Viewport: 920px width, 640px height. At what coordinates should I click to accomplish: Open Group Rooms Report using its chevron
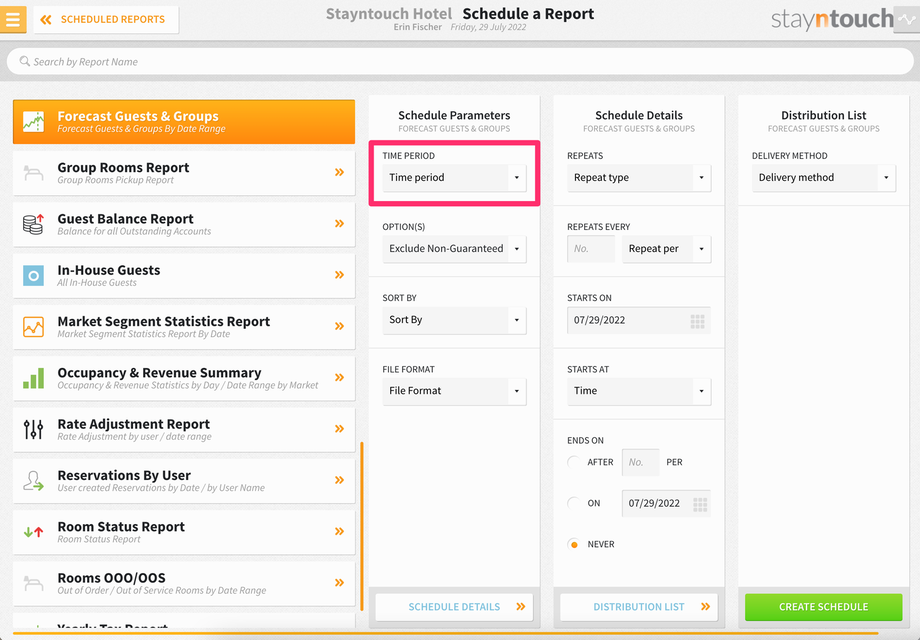click(339, 172)
